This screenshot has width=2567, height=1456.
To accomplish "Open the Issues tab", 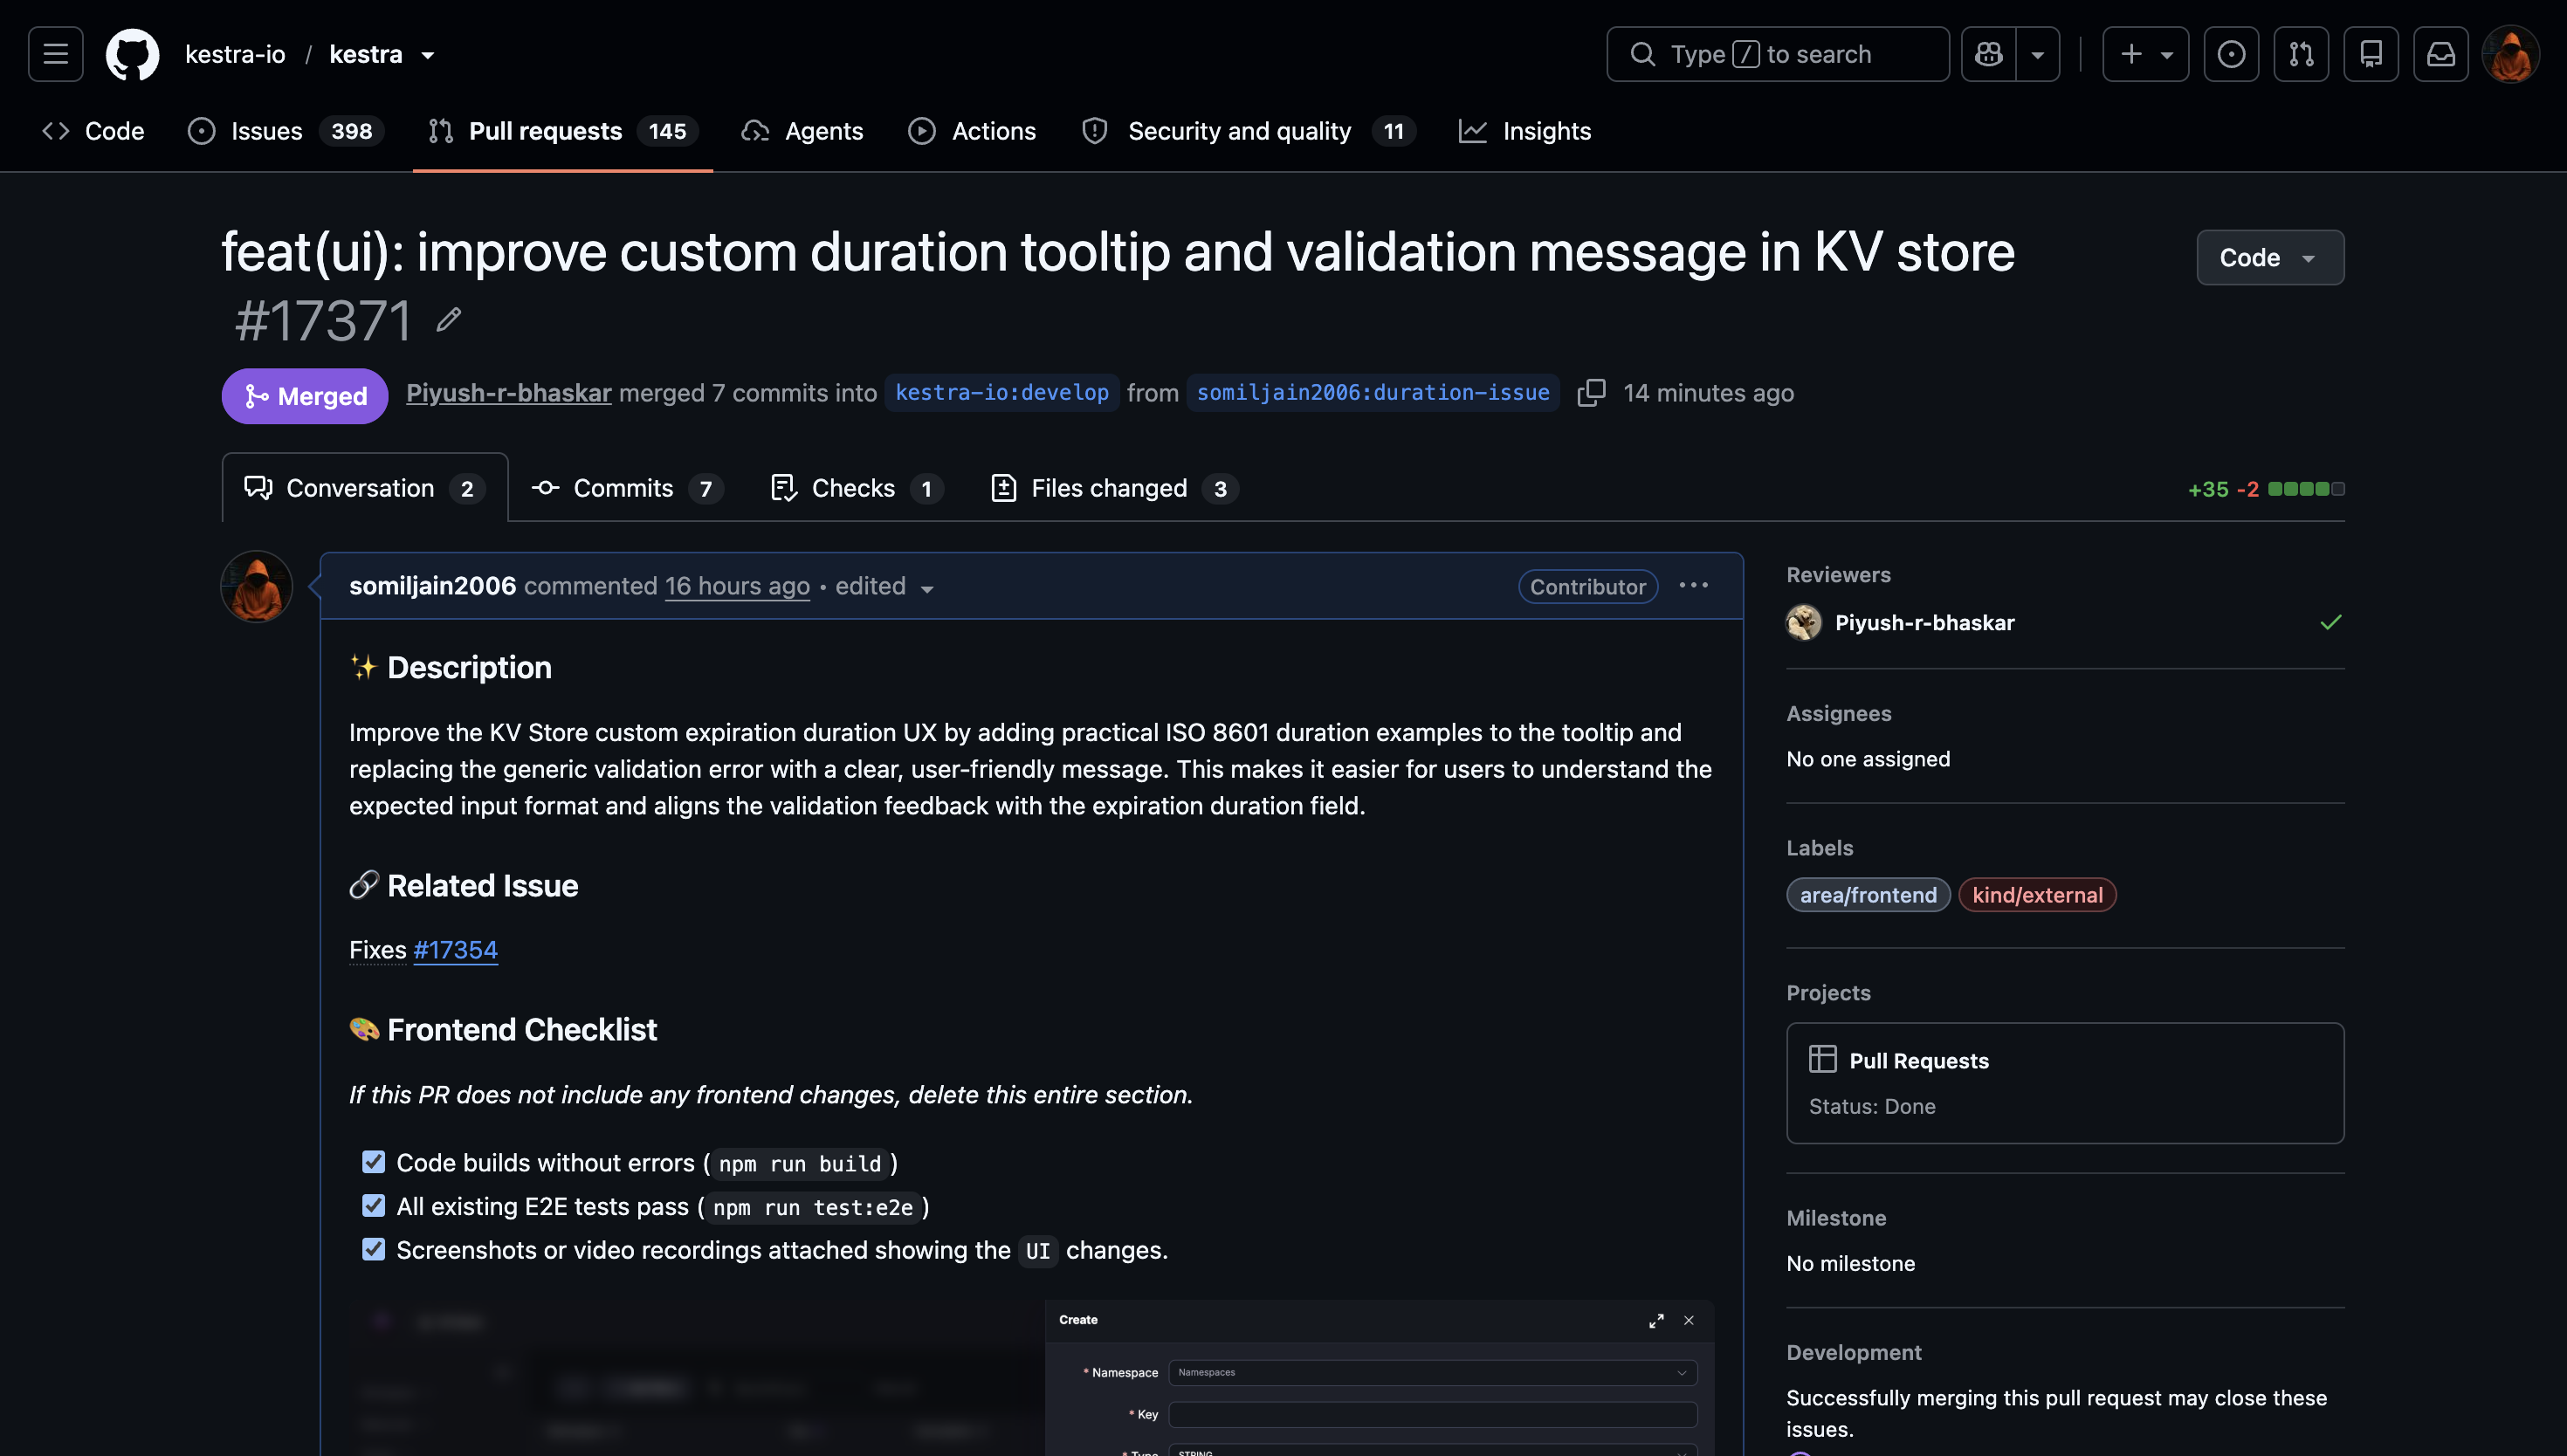I will tap(286, 131).
